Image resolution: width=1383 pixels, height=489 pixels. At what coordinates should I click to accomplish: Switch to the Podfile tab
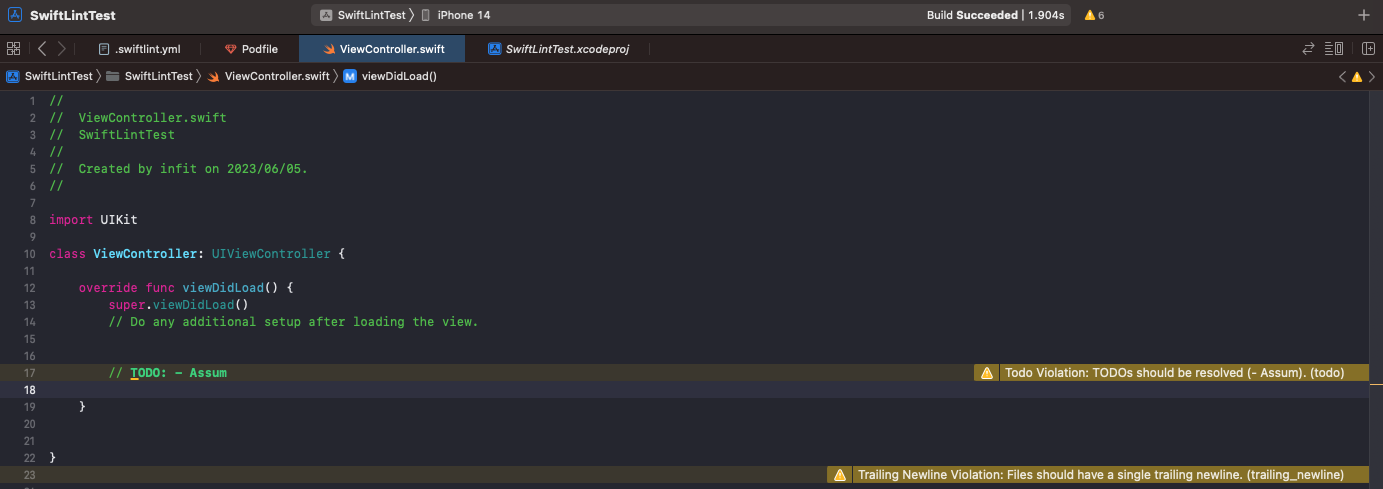tap(250, 49)
